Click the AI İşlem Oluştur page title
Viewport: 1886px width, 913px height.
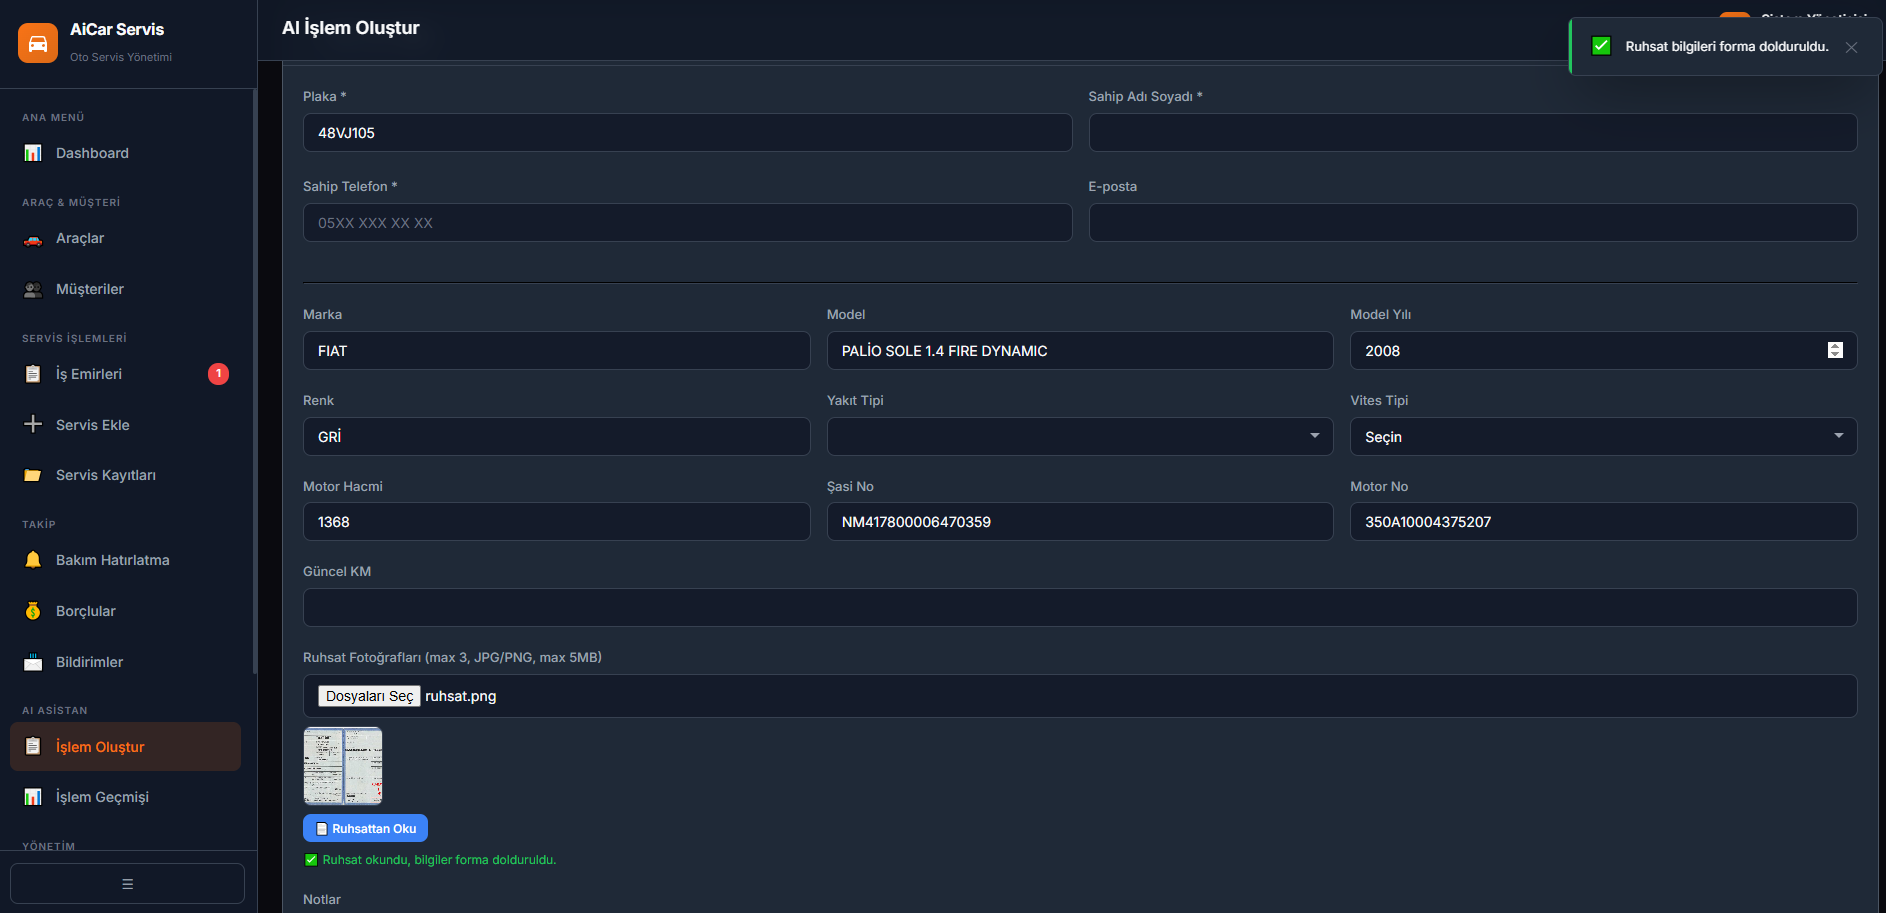(350, 28)
